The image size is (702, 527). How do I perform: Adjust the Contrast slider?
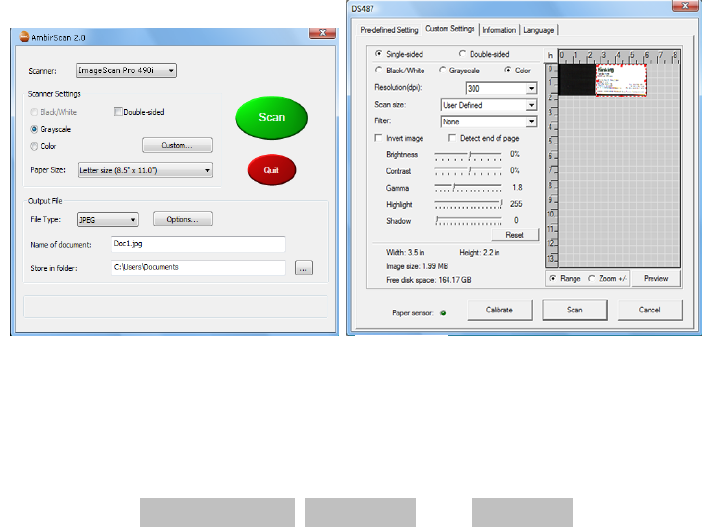pos(468,171)
